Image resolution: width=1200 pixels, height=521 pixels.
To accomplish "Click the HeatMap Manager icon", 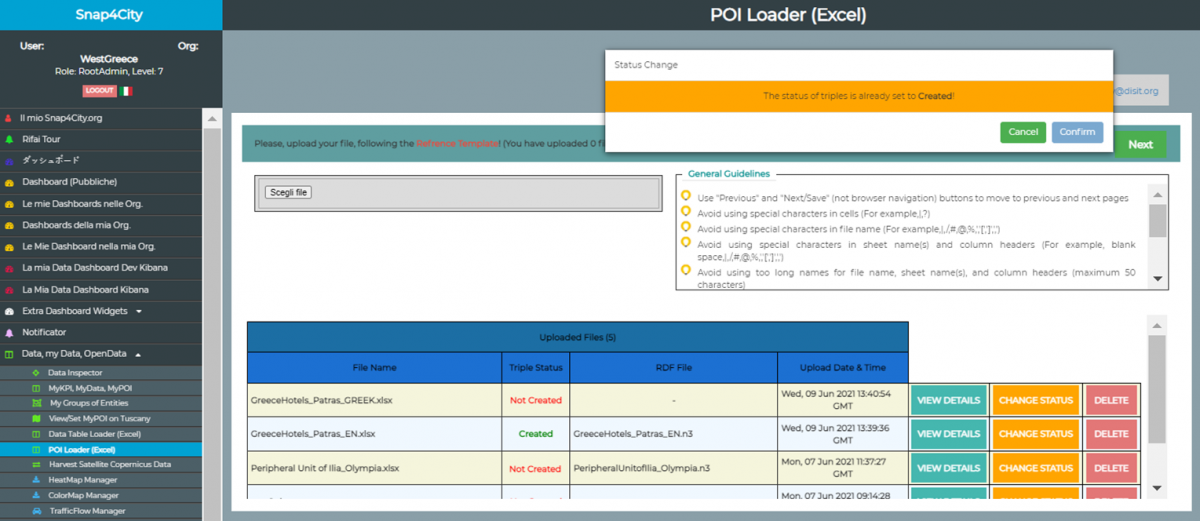I will 36,480.
